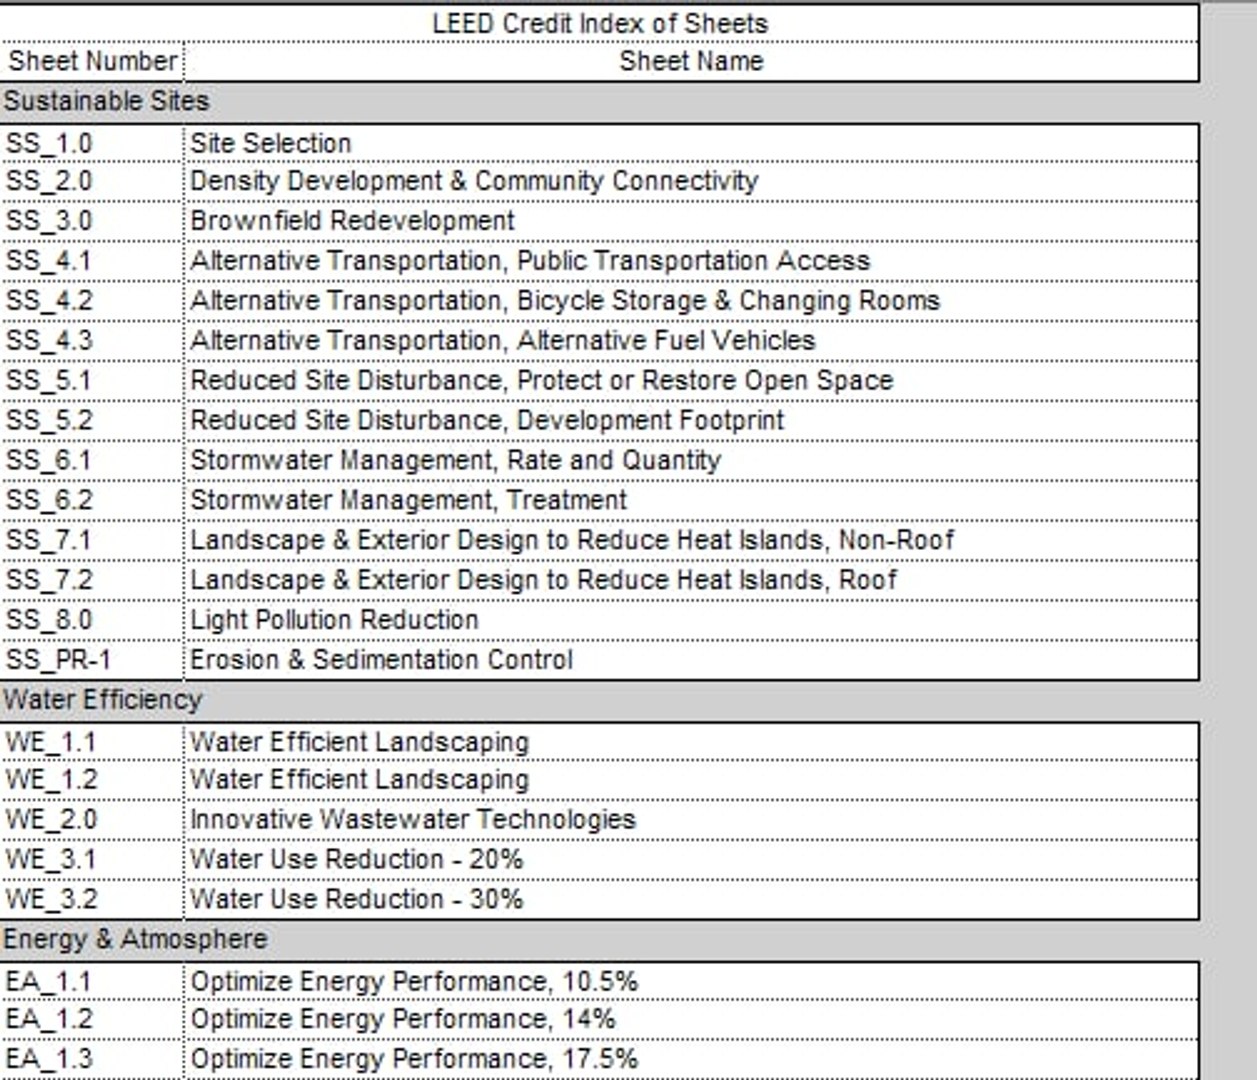Click sheet number cell SS_2.0
This screenshot has width=1257, height=1080.
[93, 181]
